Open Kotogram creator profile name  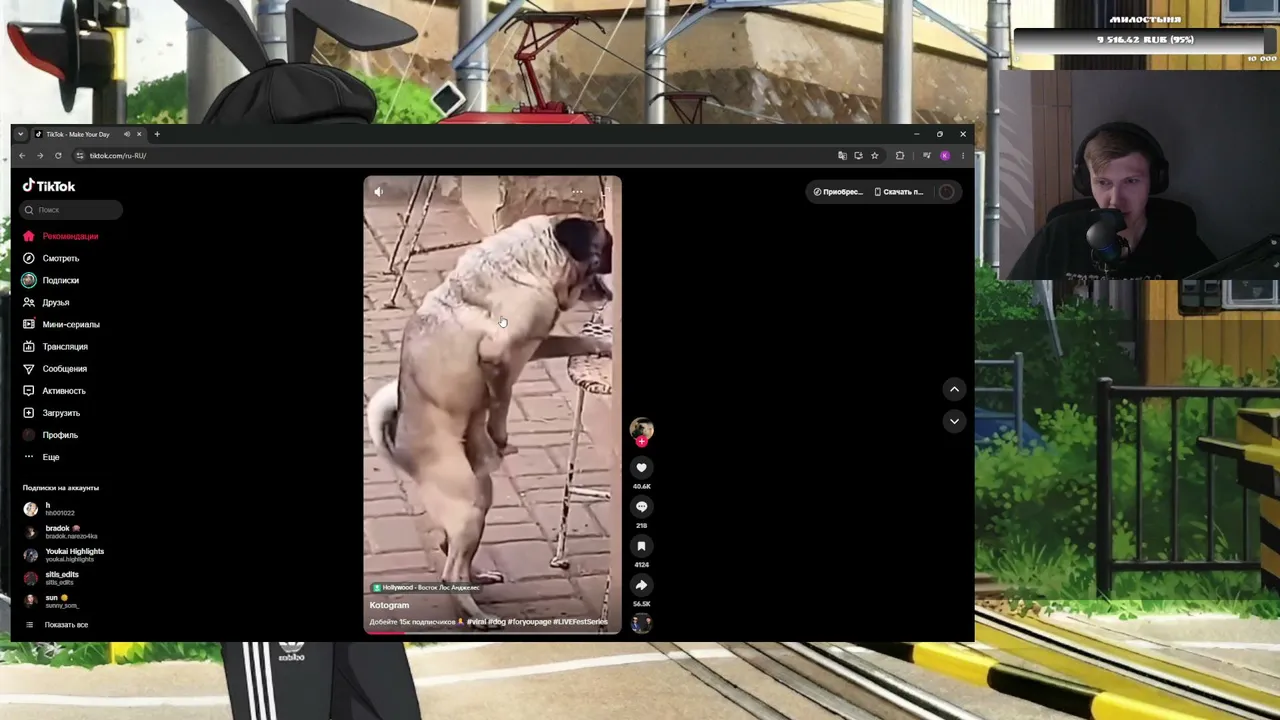[389, 605]
